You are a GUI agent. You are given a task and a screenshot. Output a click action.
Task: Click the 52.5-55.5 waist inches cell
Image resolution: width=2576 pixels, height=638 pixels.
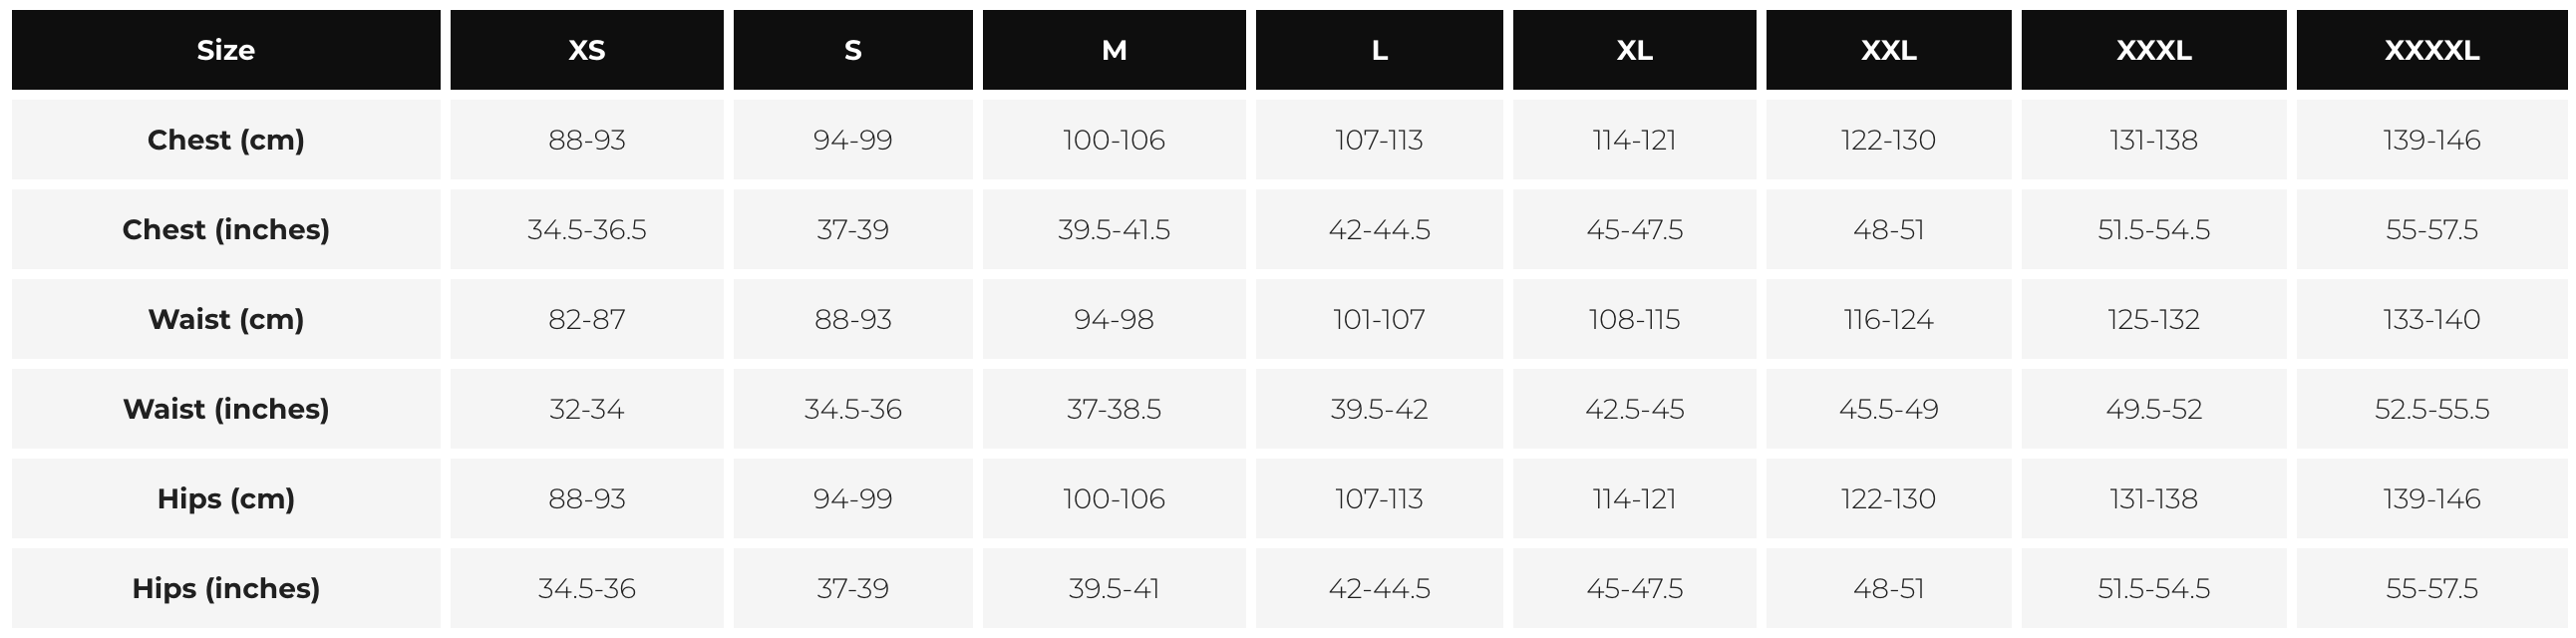[2431, 409]
